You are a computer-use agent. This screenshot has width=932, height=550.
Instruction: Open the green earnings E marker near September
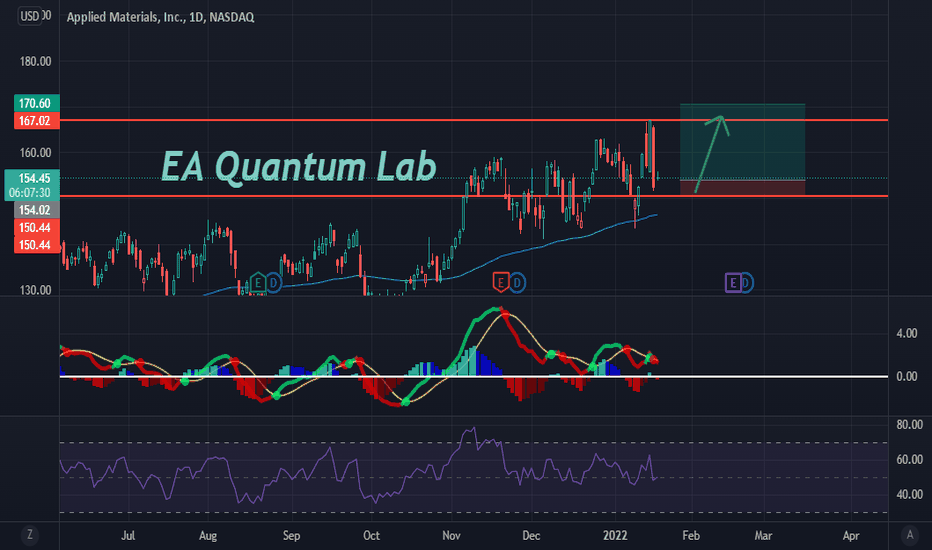pos(257,282)
